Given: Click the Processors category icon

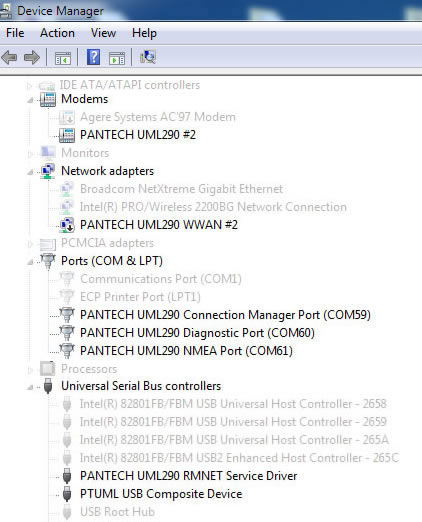Looking at the screenshot, I should (x=48, y=369).
